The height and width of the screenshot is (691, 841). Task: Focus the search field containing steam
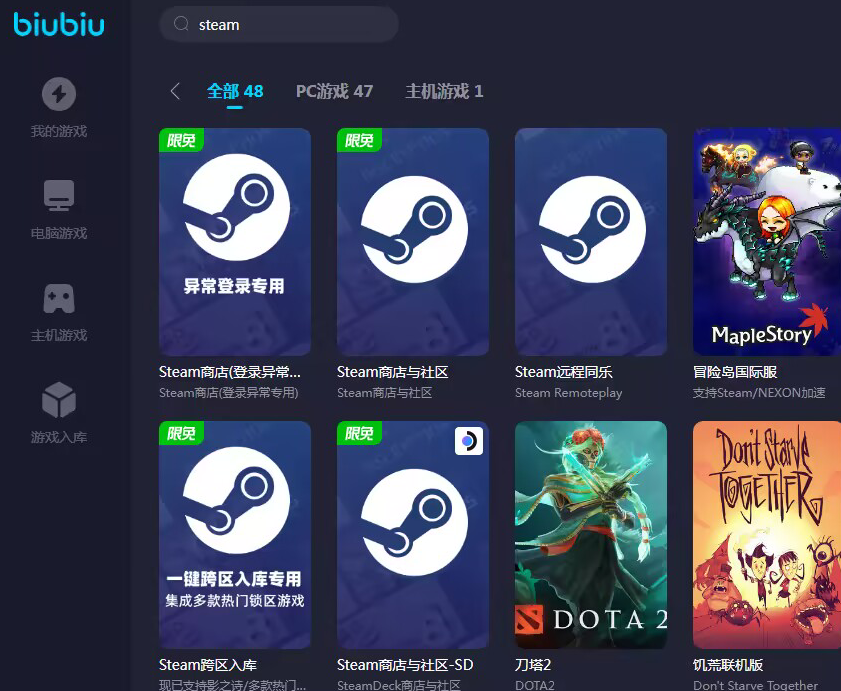279,25
